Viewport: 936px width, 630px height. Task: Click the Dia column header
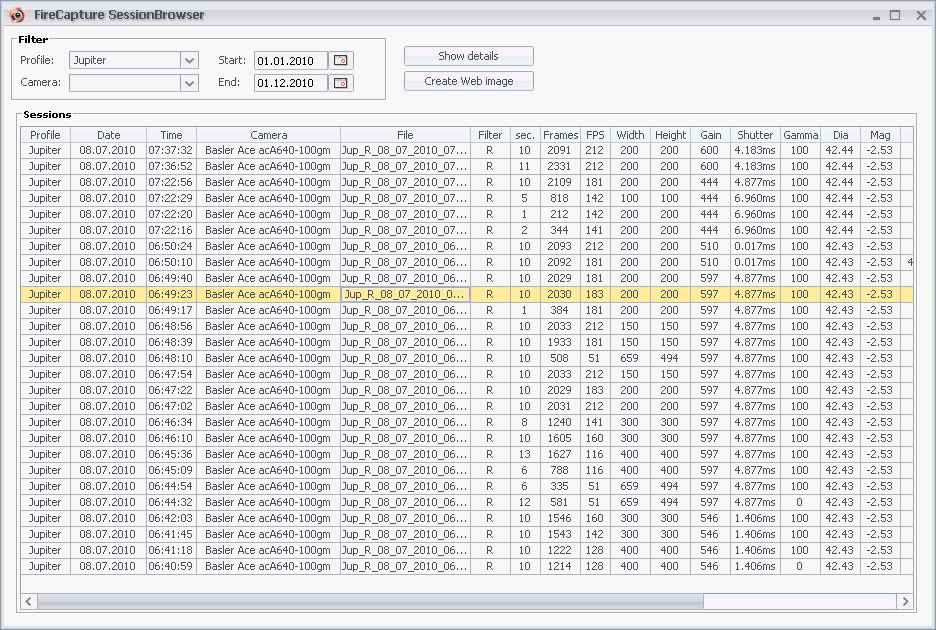[x=840, y=135]
